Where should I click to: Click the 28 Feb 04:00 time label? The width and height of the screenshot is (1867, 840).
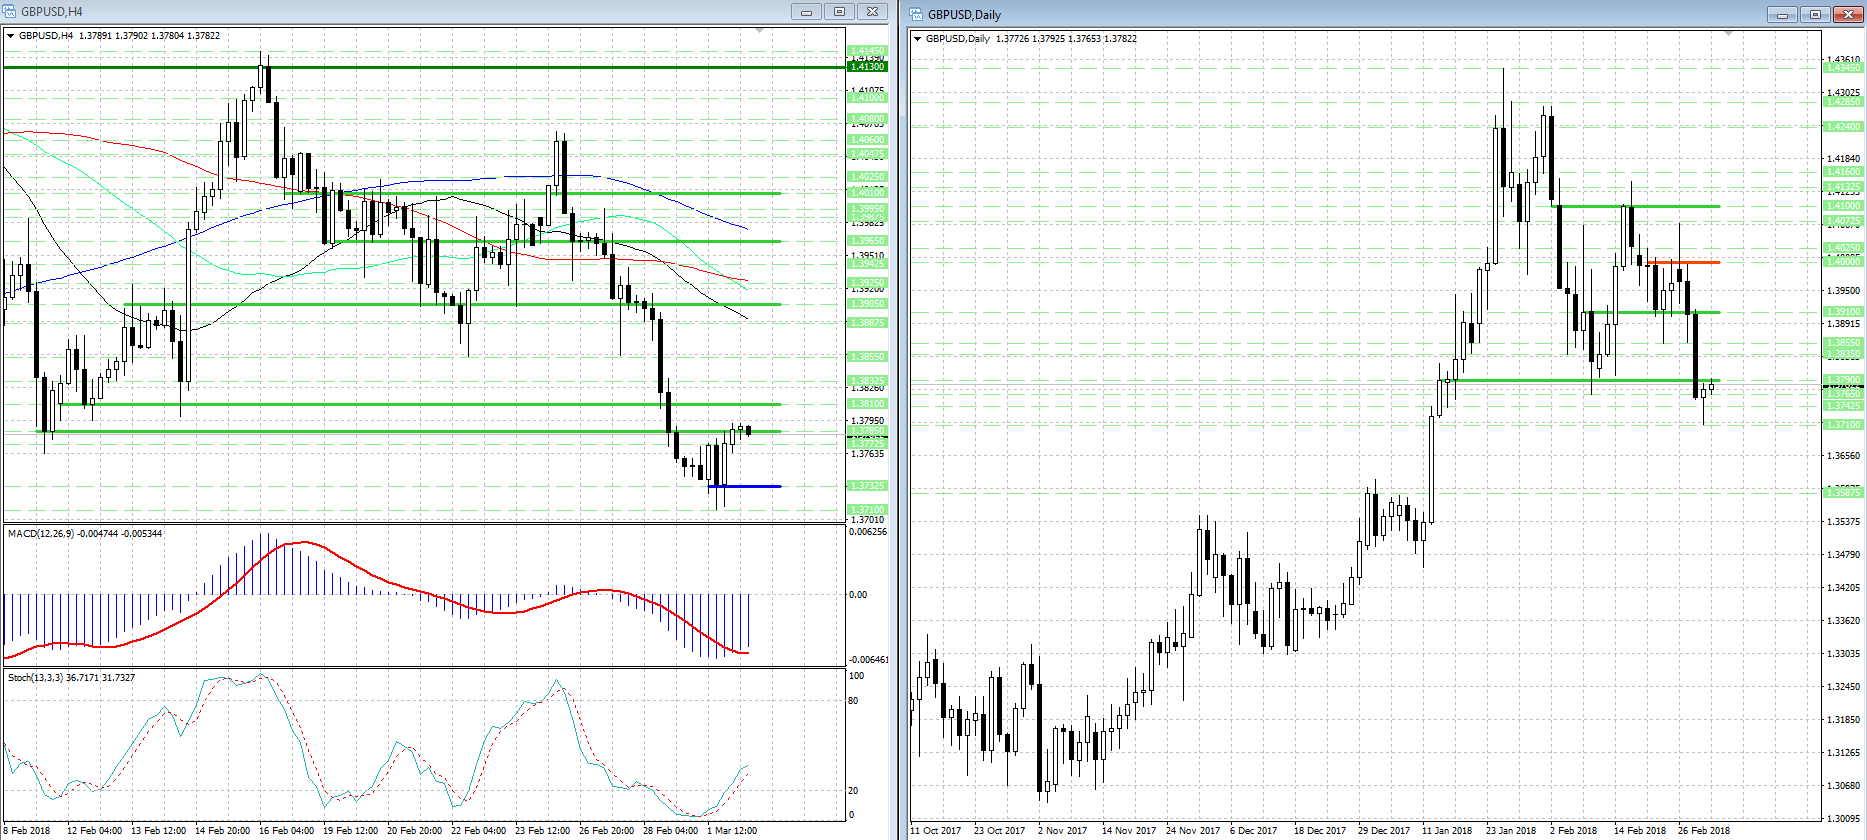671,831
